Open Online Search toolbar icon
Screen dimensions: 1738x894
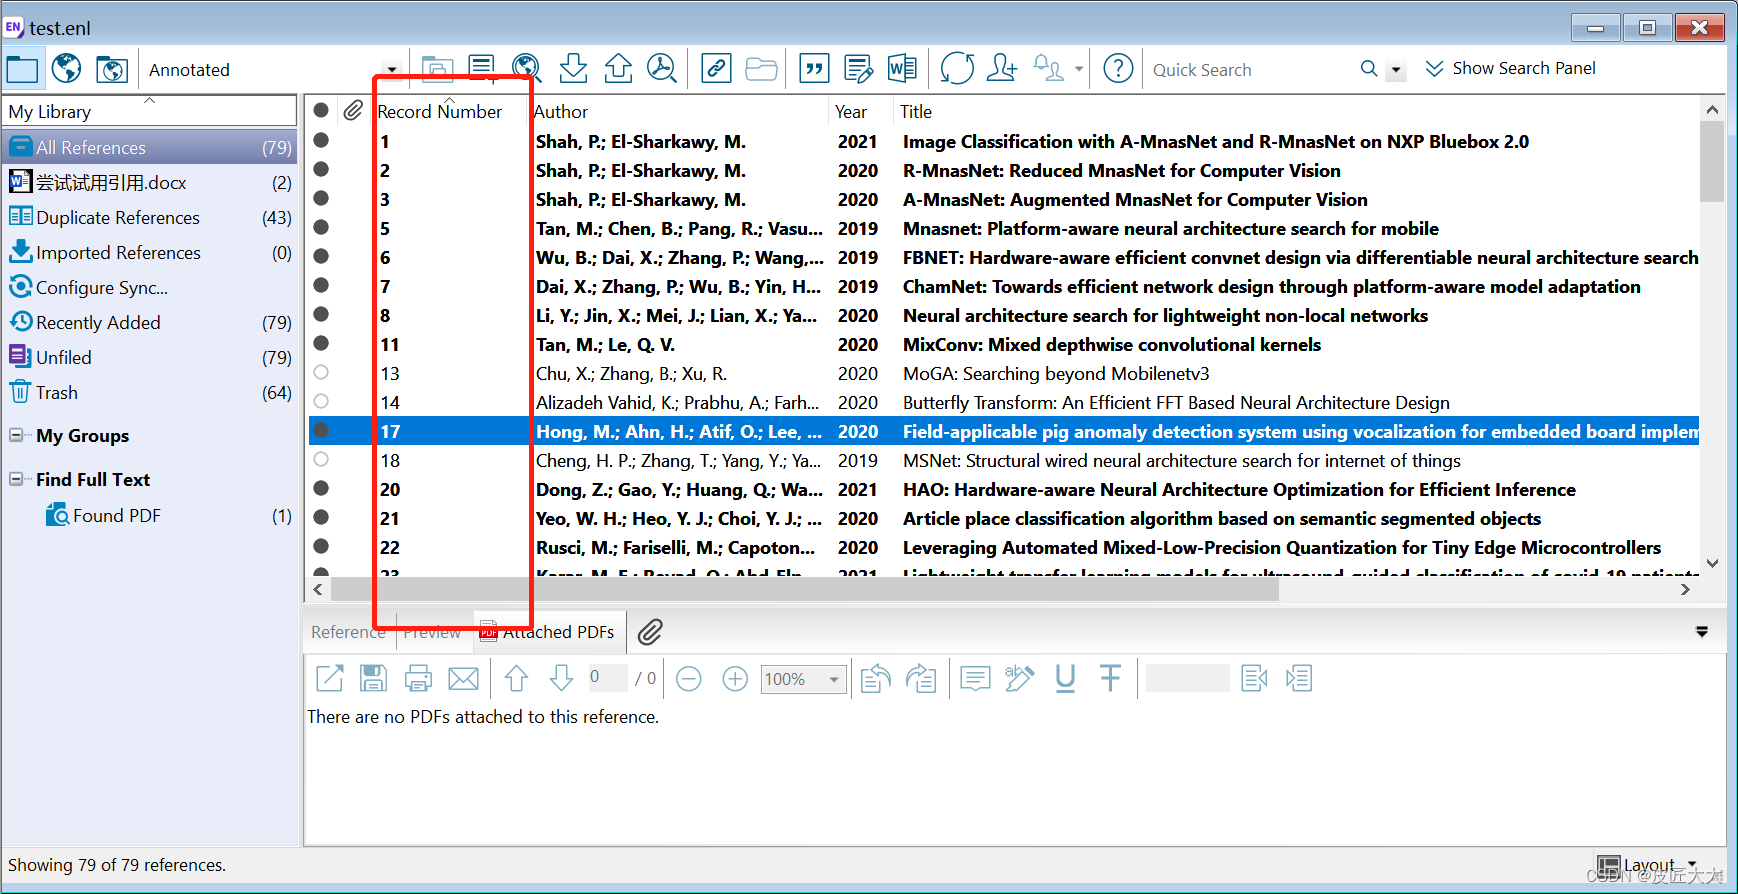click(x=527, y=68)
